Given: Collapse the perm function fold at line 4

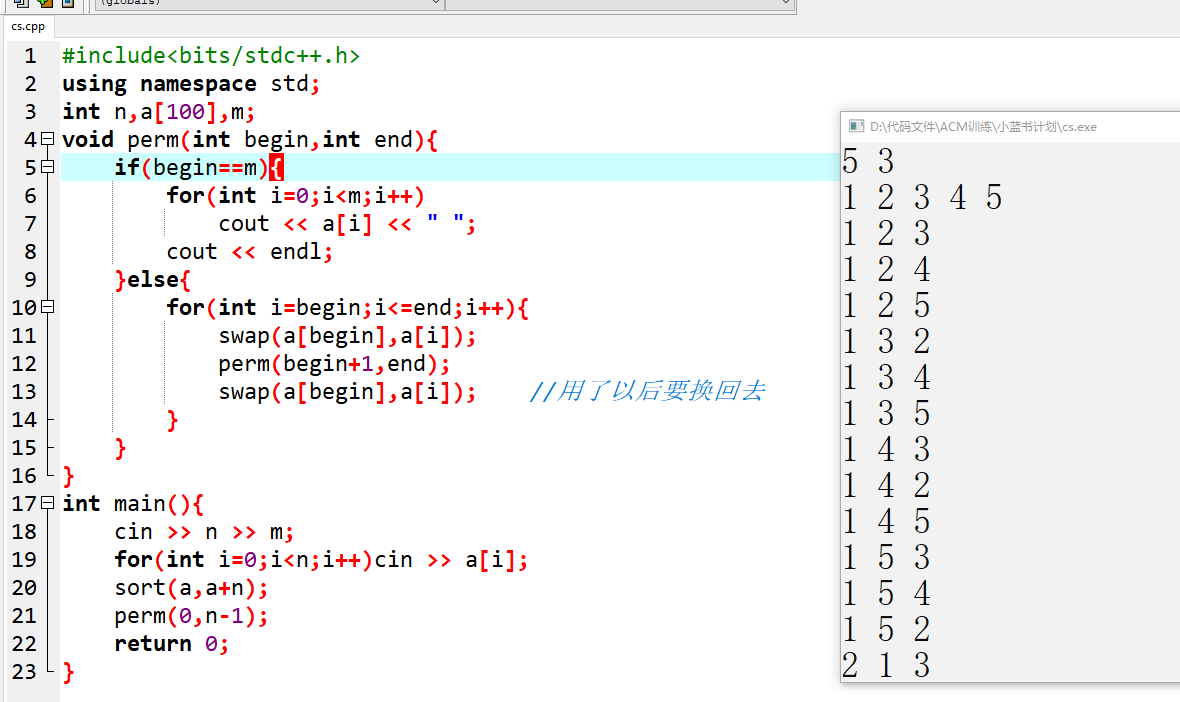Looking at the screenshot, I should (47, 138).
